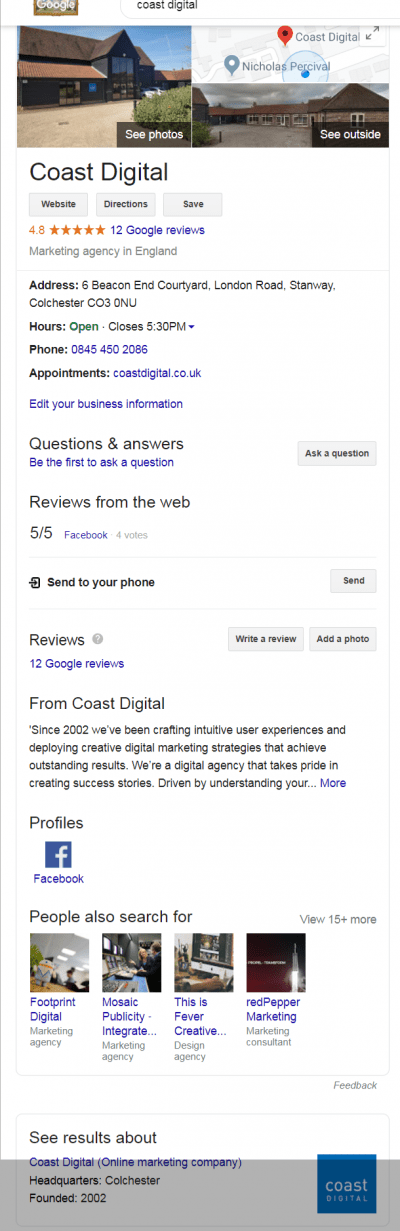Click the Send to your phone icon
Screen dimensions: 400x1231
pos(35,582)
